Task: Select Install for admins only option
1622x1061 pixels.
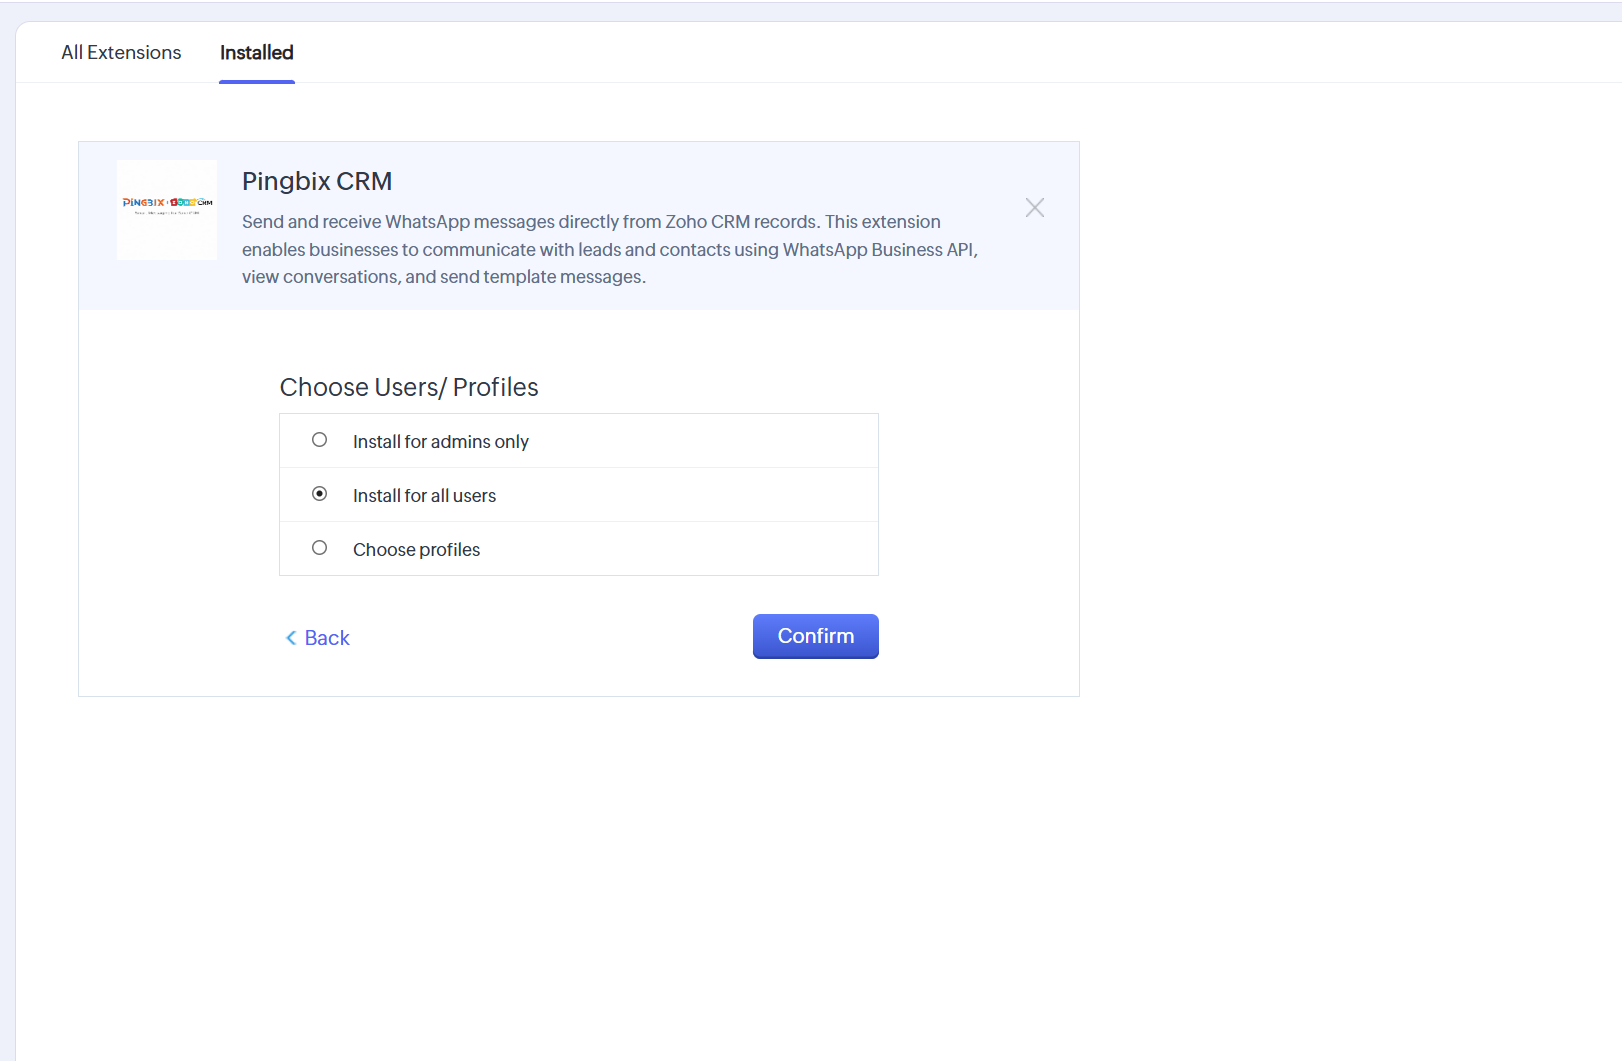Action: coord(440,440)
